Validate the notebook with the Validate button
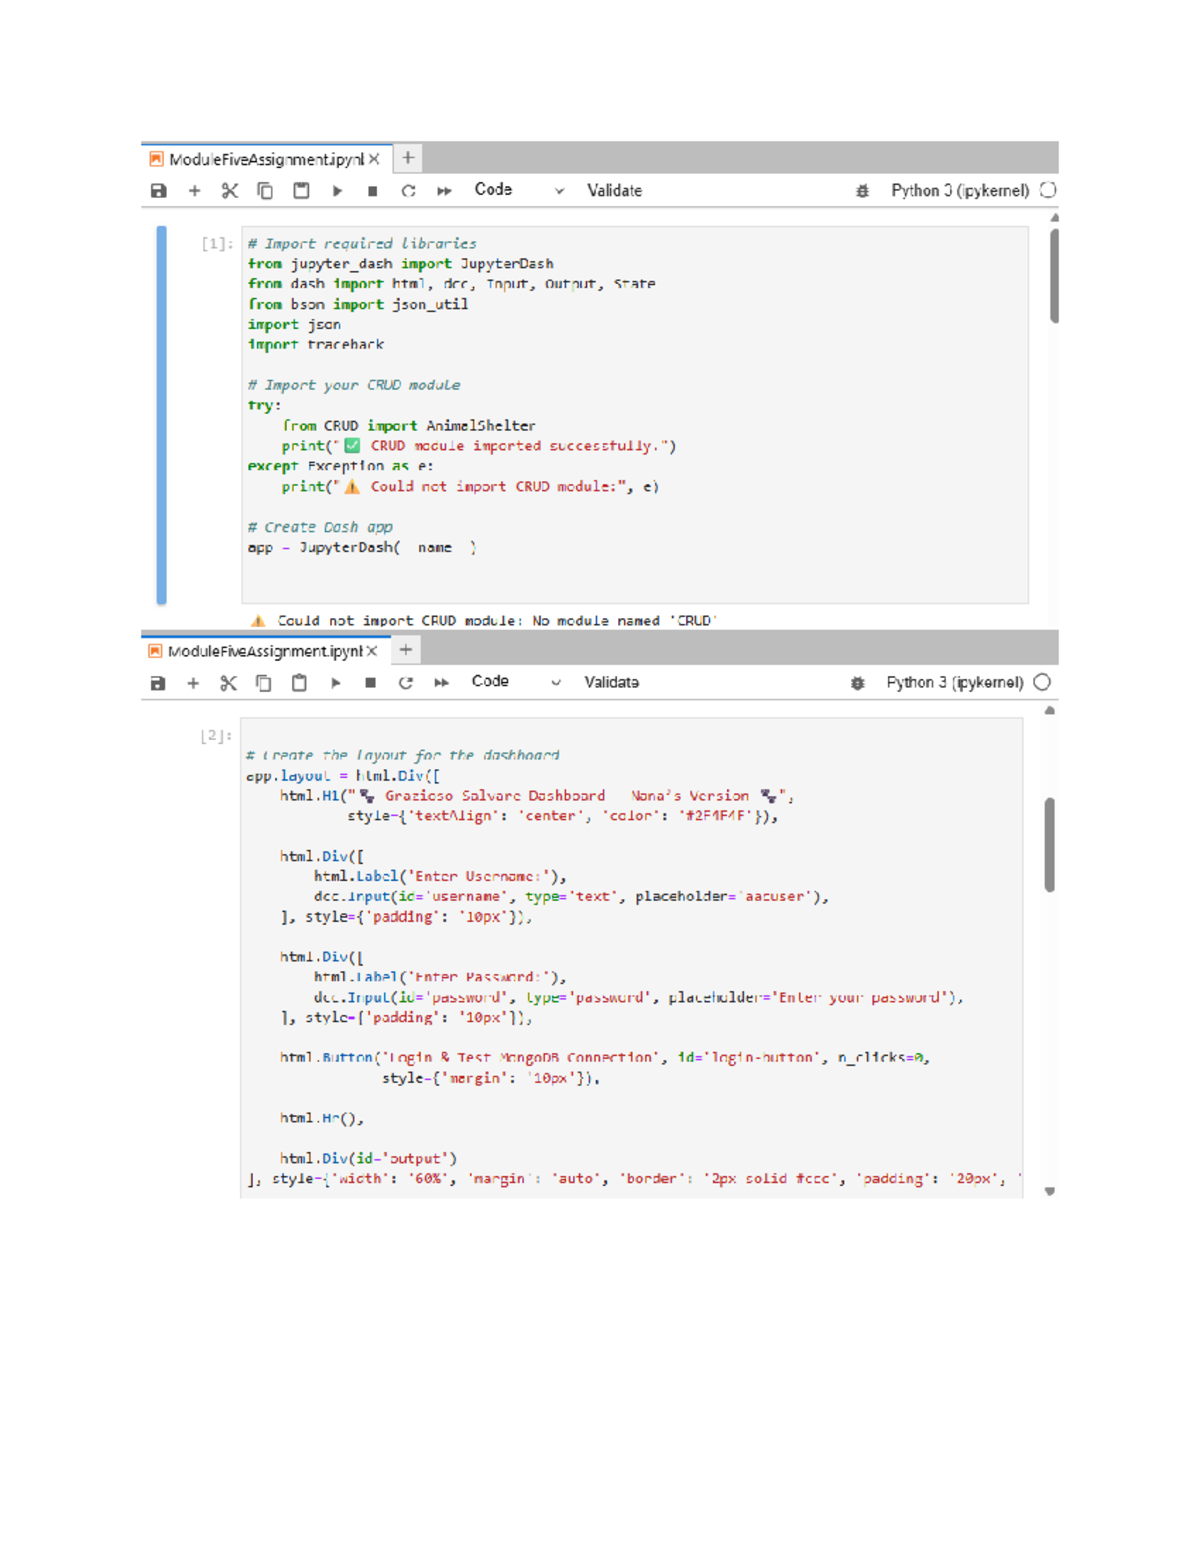Screen dimensions: 1200x1553 tap(614, 190)
